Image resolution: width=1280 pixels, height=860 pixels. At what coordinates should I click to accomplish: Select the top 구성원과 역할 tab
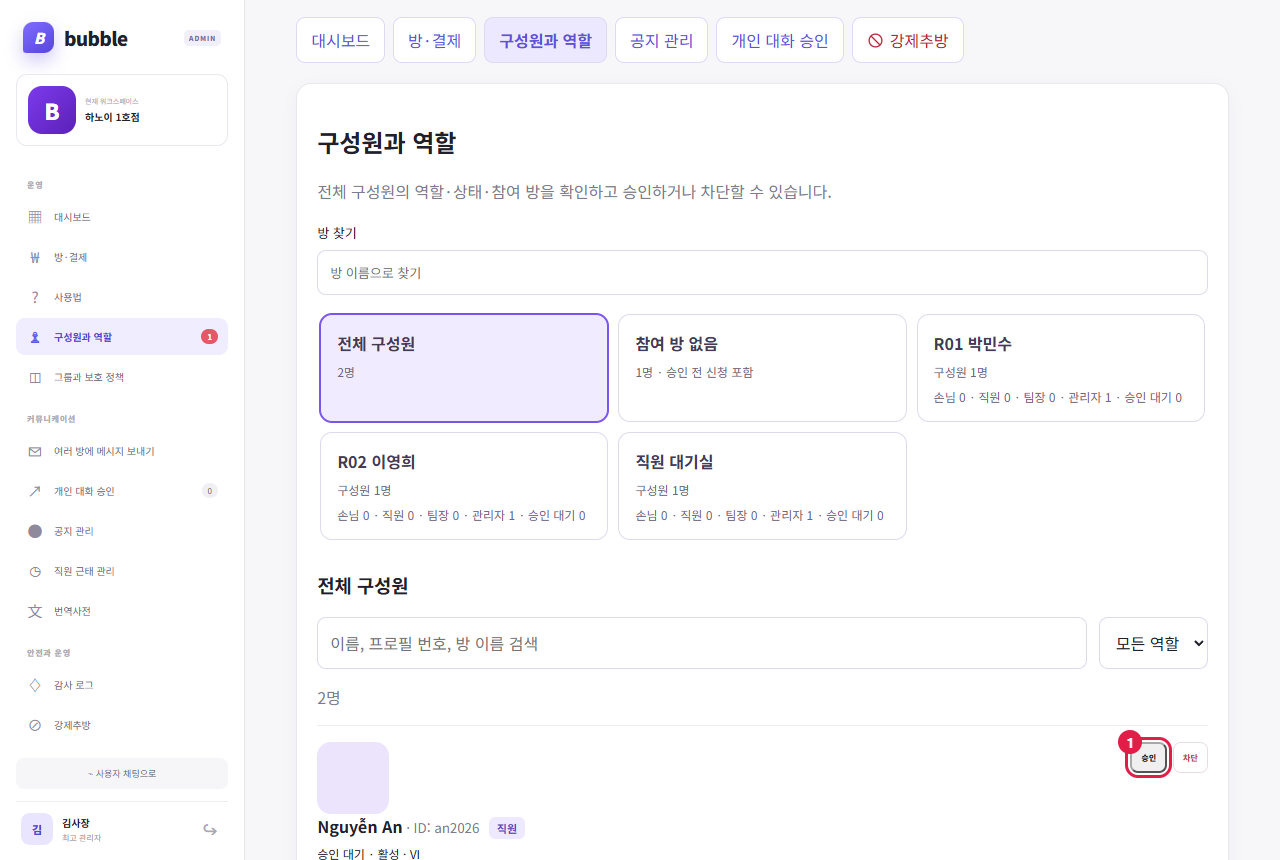[545, 40]
